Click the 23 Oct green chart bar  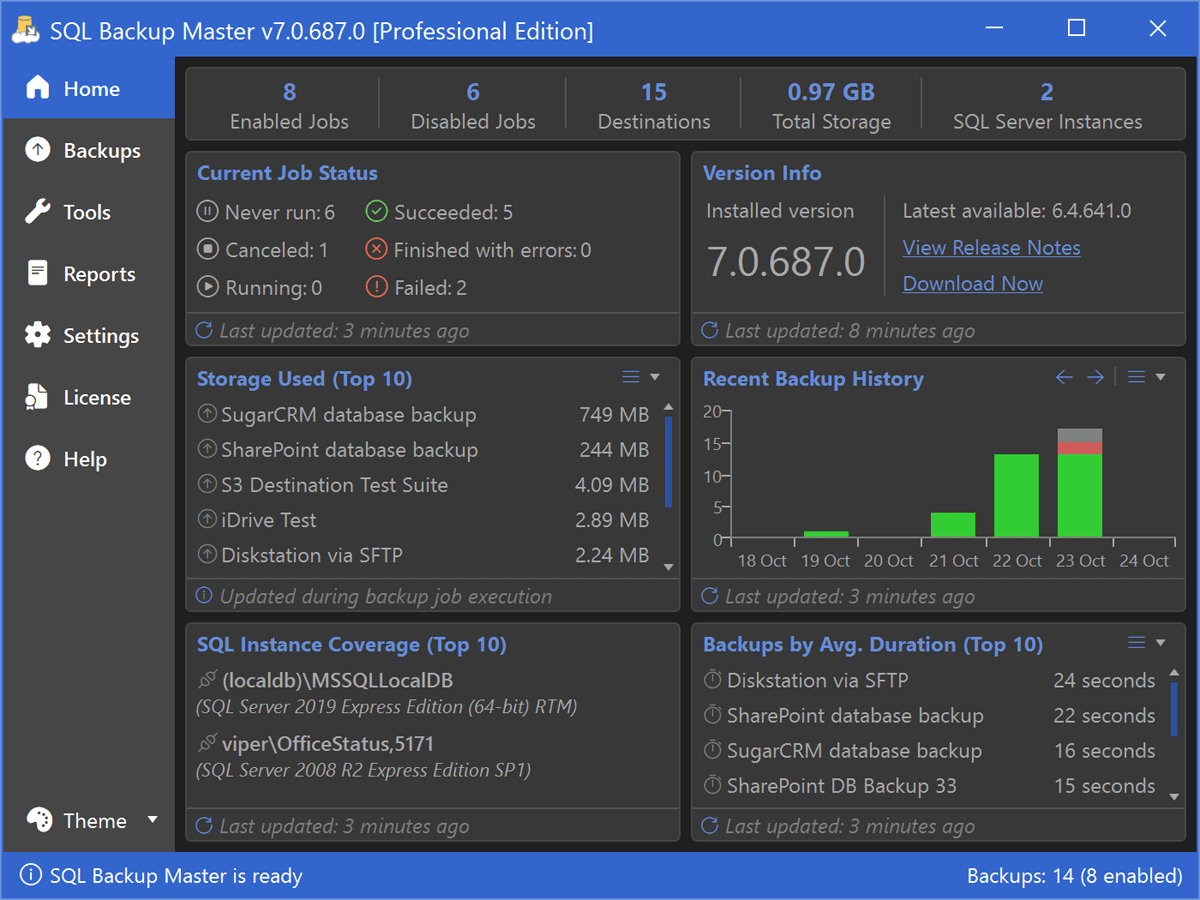pos(1080,496)
